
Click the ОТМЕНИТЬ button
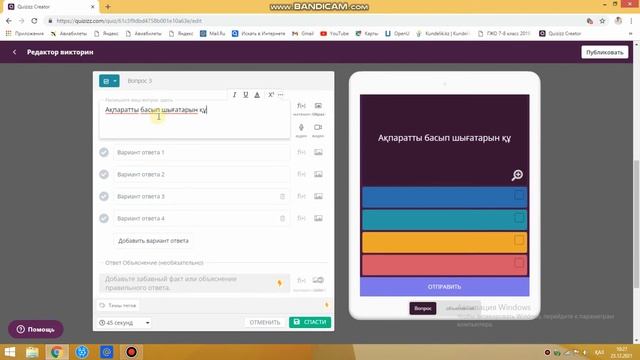tap(264, 322)
